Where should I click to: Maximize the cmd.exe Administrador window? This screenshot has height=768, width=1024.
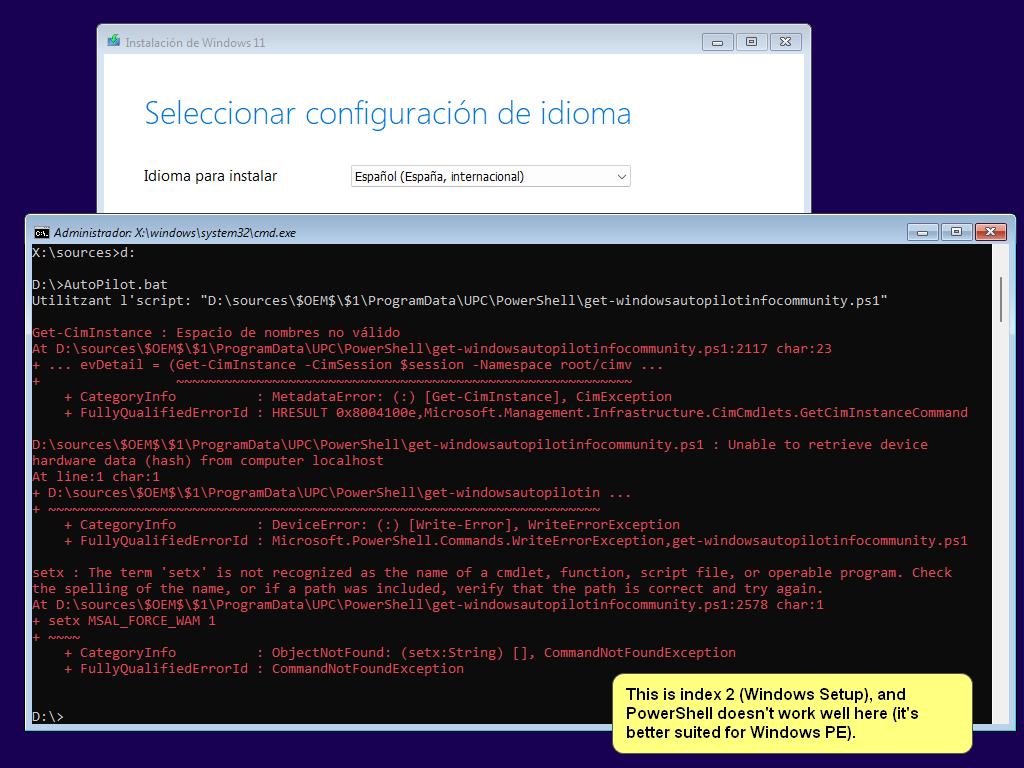[x=957, y=232]
